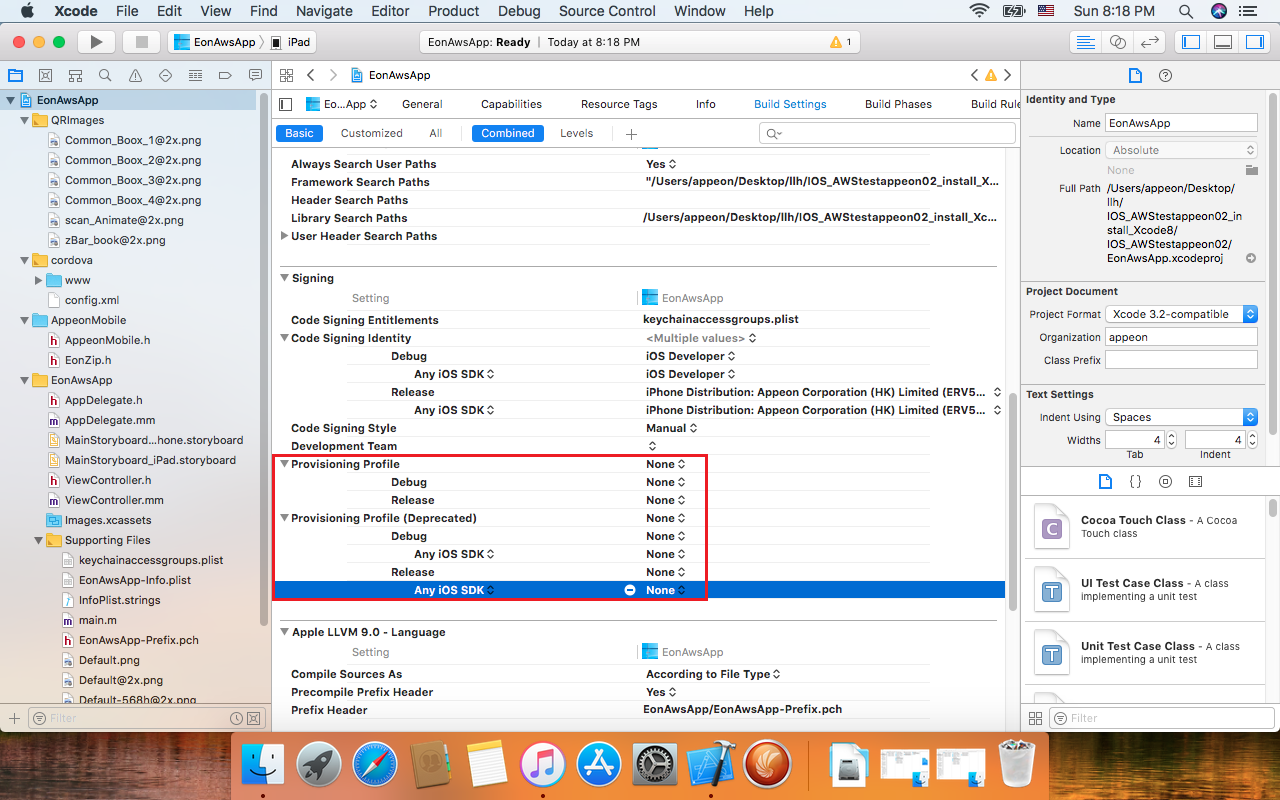Image resolution: width=1280 pixels, height=800 pixels.
Task: Select Images.xcassets in the navigator
Action: click(x=108, y=520)
